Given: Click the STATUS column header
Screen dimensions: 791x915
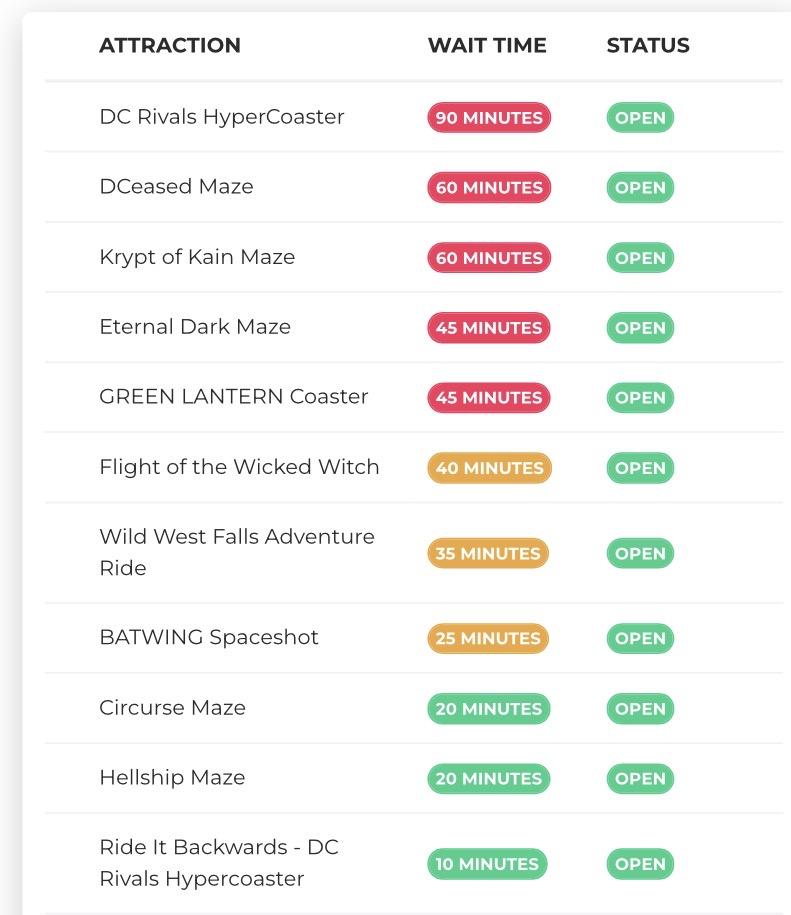Looking at the screenshot, I should (x=648, y=46).
